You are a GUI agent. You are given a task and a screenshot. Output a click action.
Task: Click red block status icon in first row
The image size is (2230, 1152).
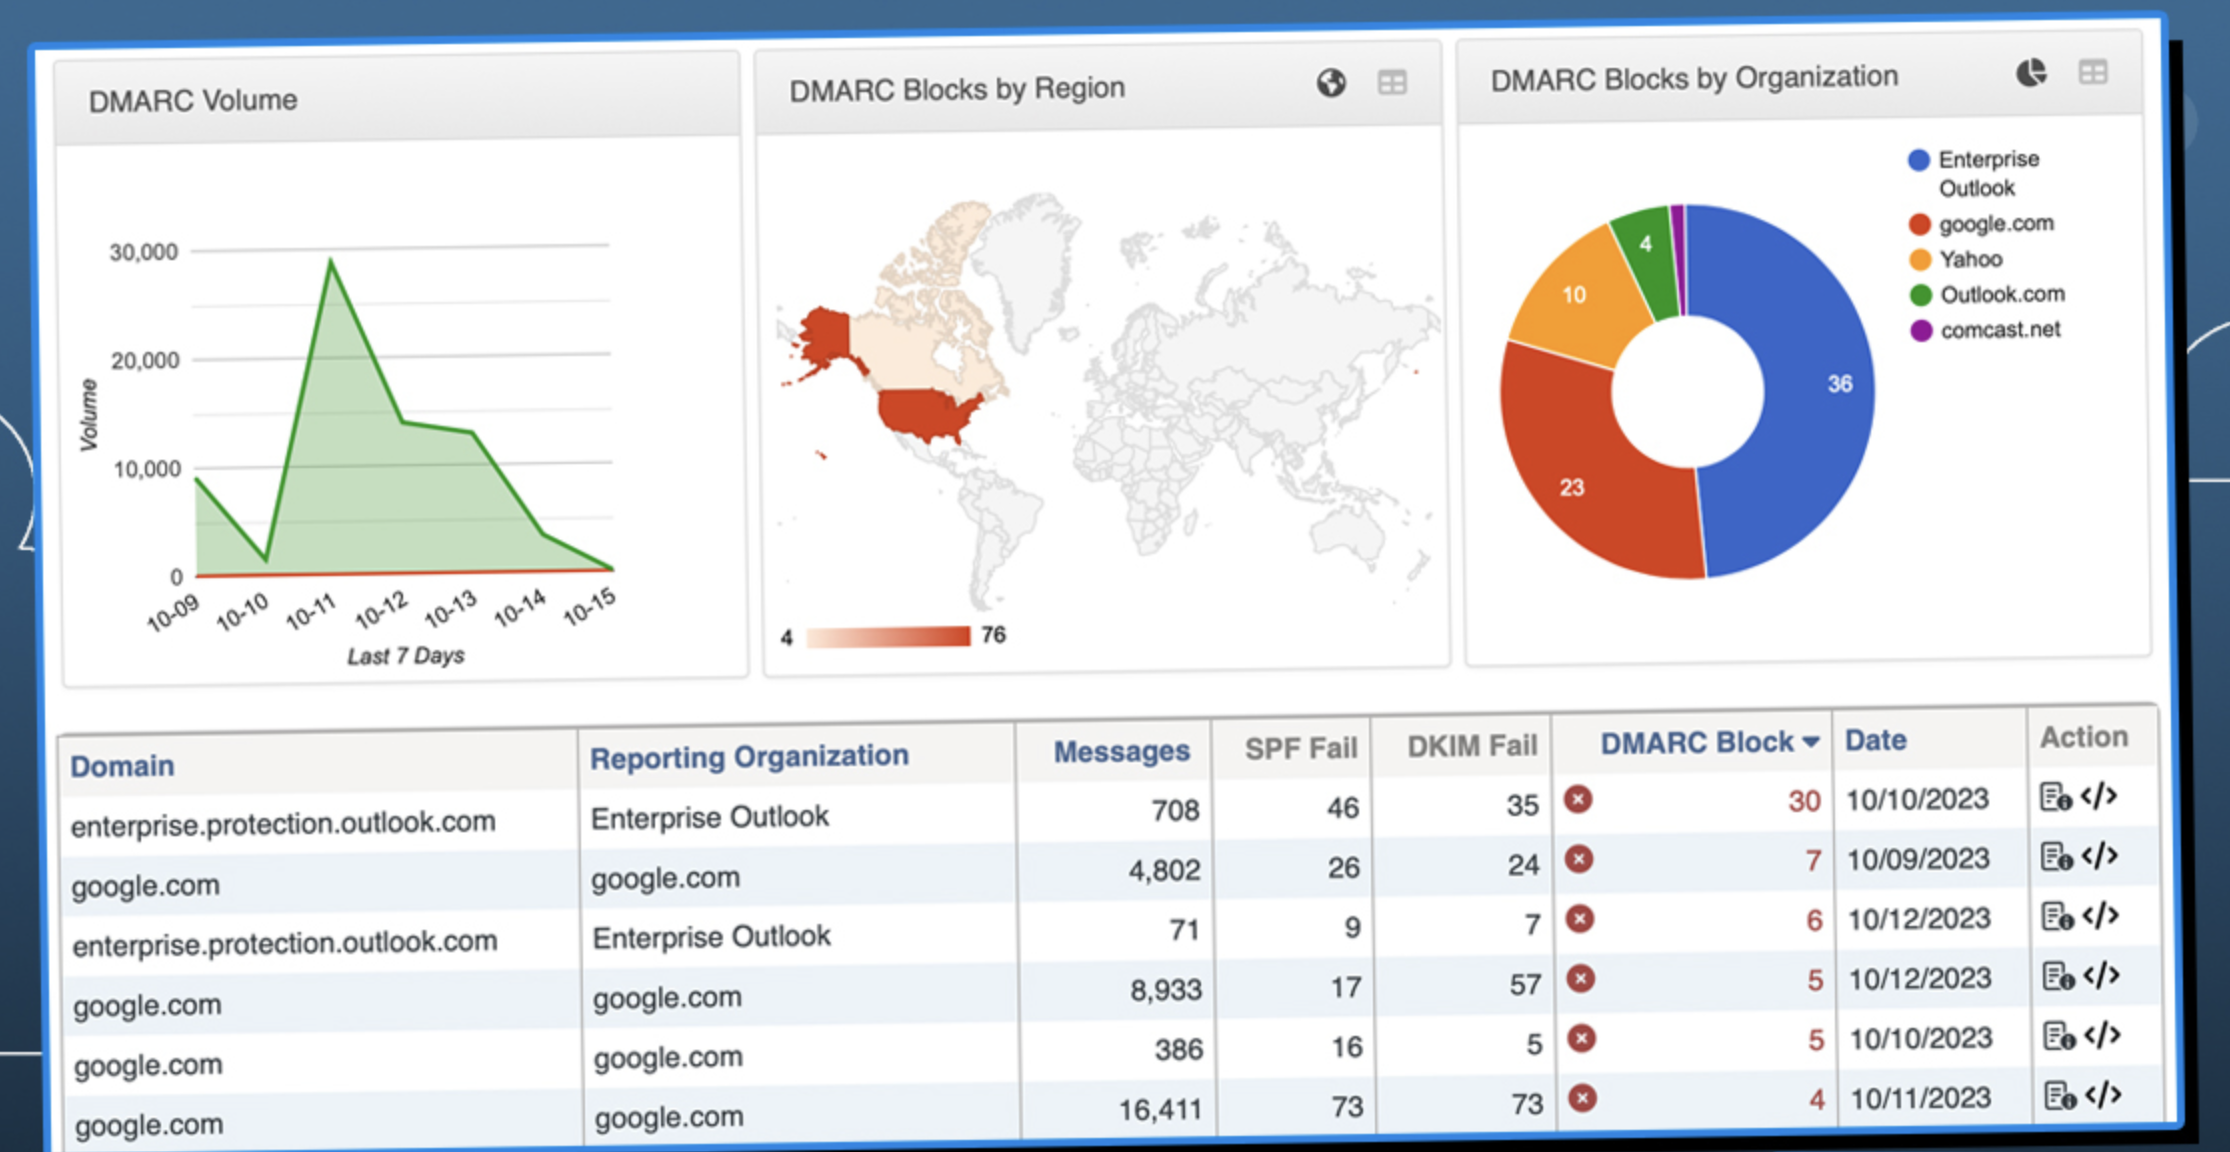click(x=1578, y=799)
